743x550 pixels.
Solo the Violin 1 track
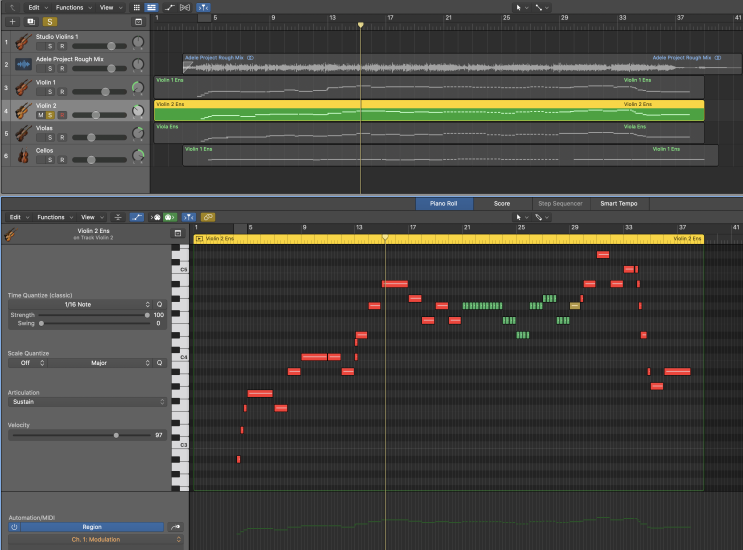click(x=50, y=92)
